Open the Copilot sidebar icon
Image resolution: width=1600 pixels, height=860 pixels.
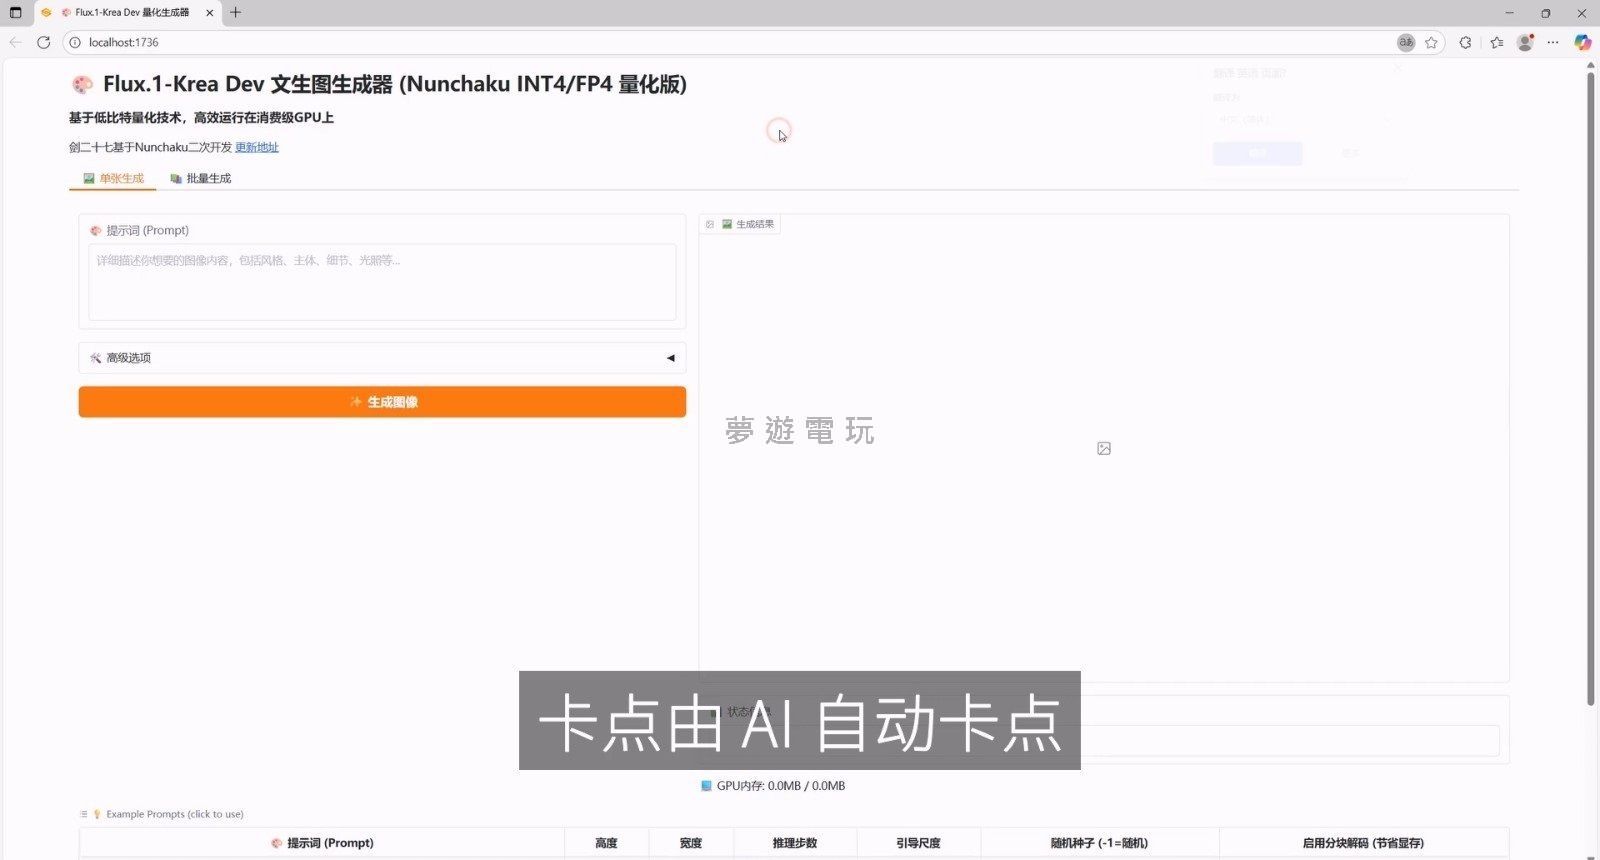(1582, 42)
